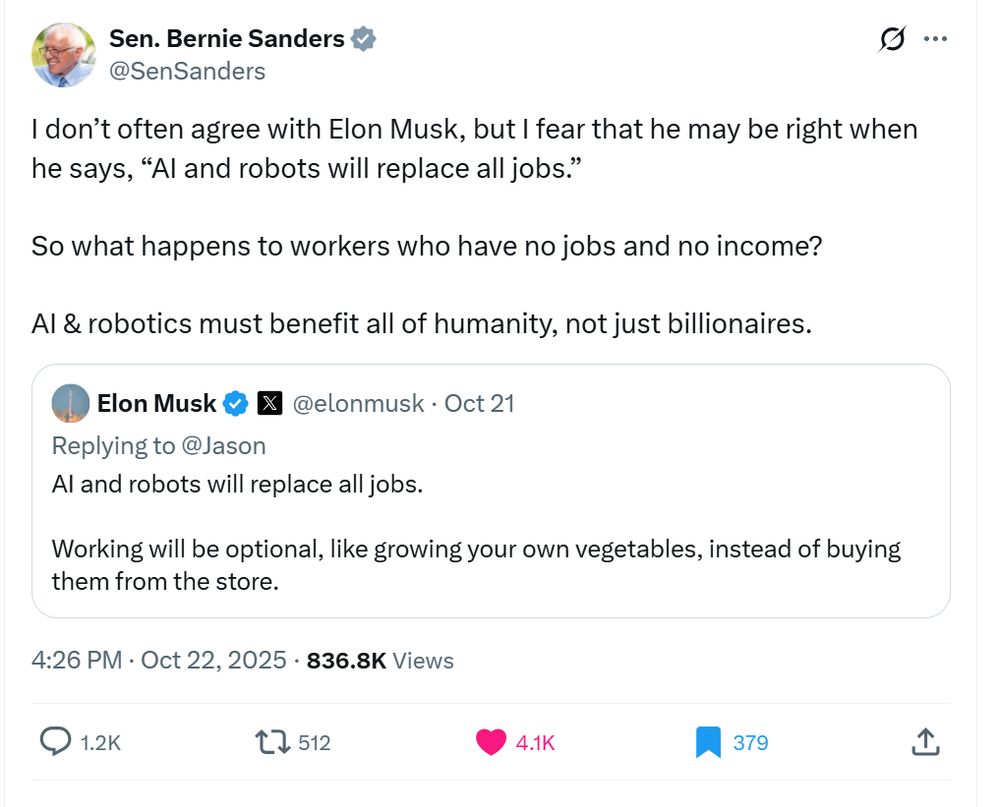Click the 4:26 PM Oct 22, 2025 timestamp

point(158,660)
